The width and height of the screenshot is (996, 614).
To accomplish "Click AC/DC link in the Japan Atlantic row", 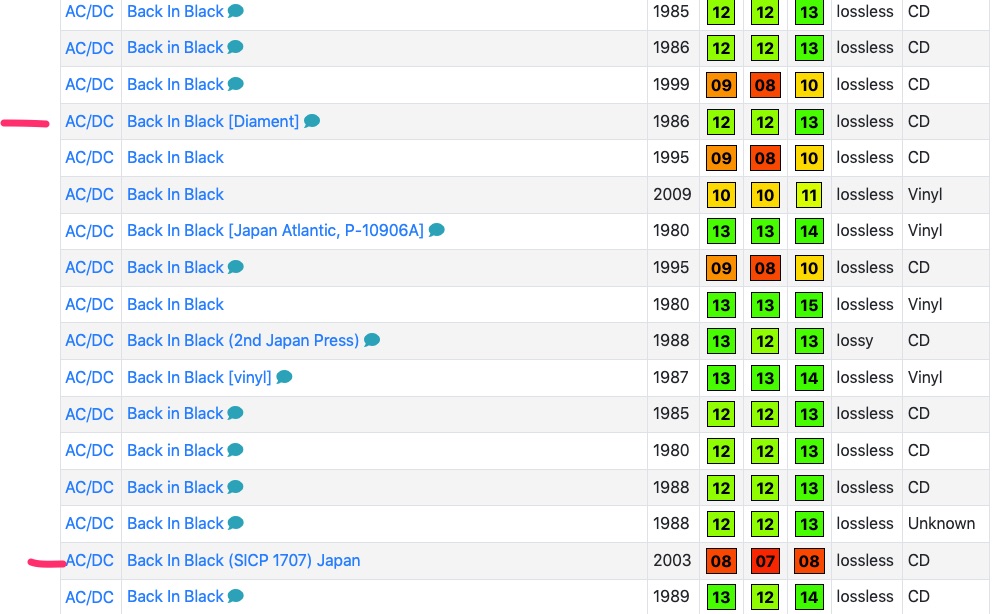I will pos(90,231).
